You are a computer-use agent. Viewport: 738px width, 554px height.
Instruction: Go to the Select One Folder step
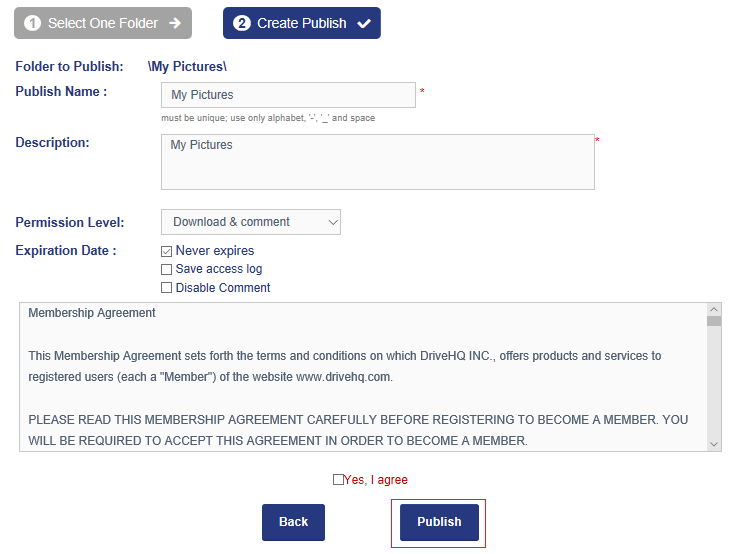pyautogui.click(x=103, y=23)
